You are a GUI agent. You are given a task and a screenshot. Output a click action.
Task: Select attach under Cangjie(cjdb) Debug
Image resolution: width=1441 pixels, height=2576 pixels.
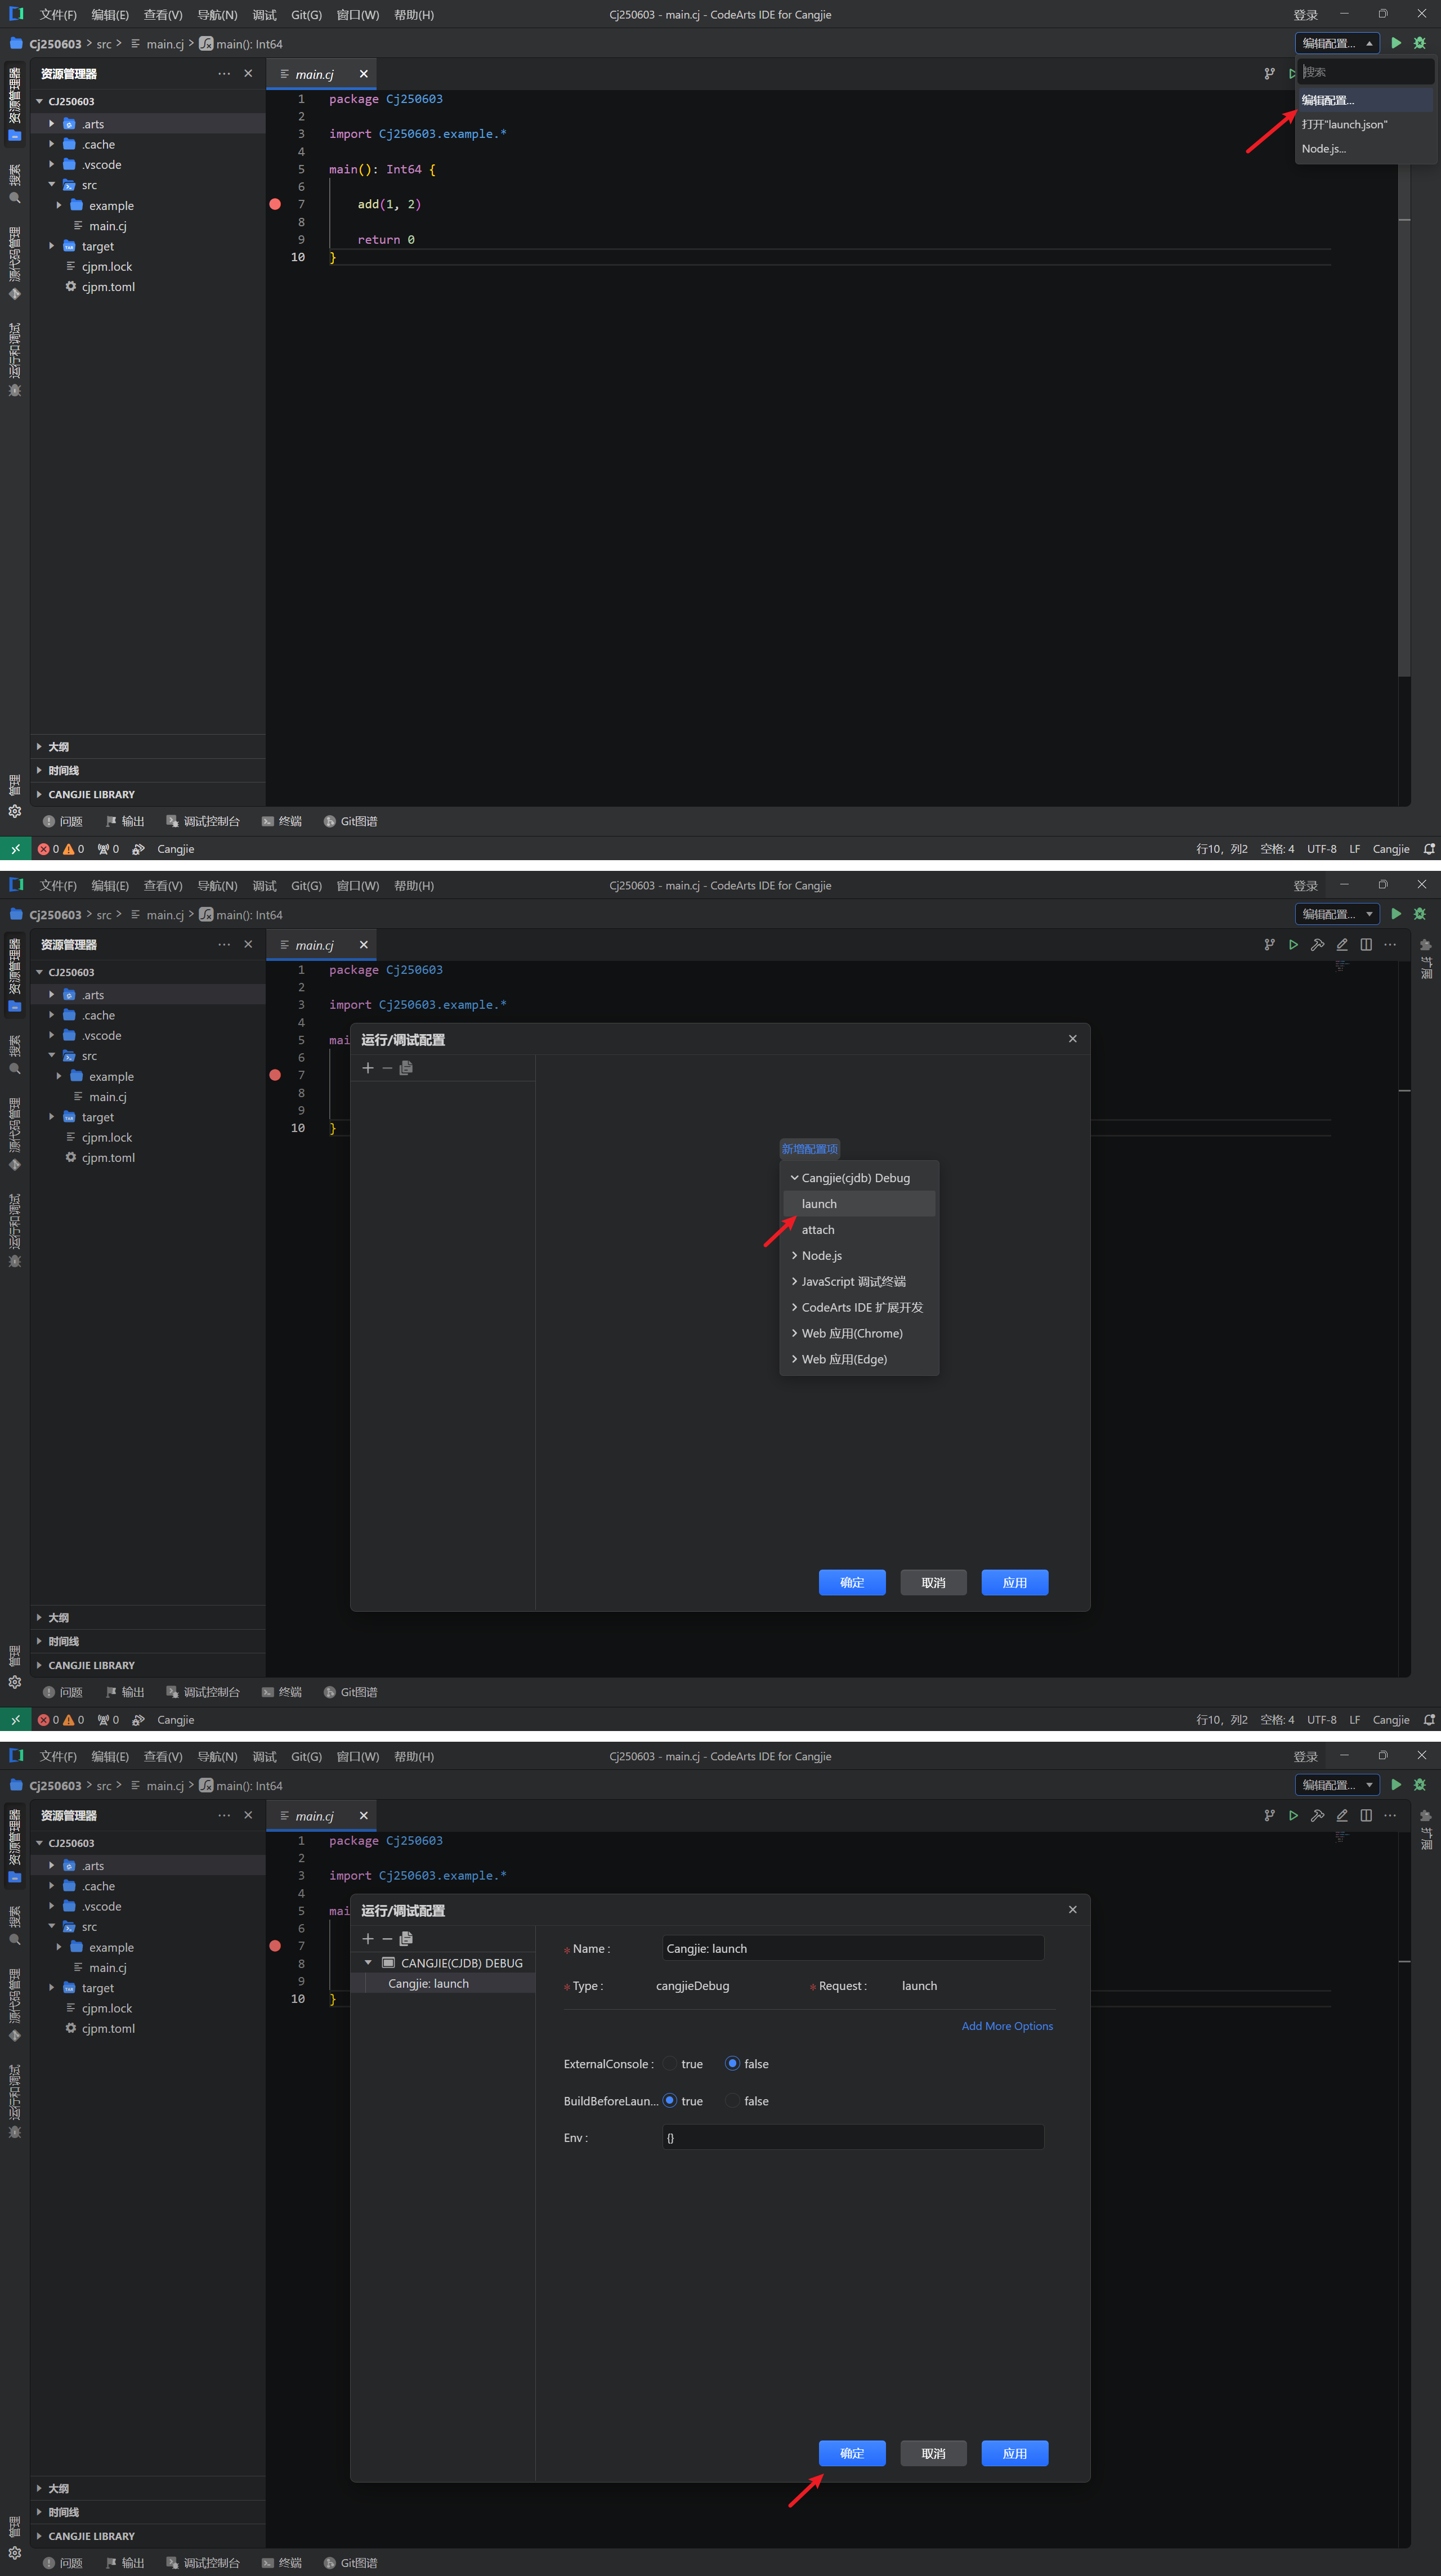pyautogui.click(x=818, y=1230)
